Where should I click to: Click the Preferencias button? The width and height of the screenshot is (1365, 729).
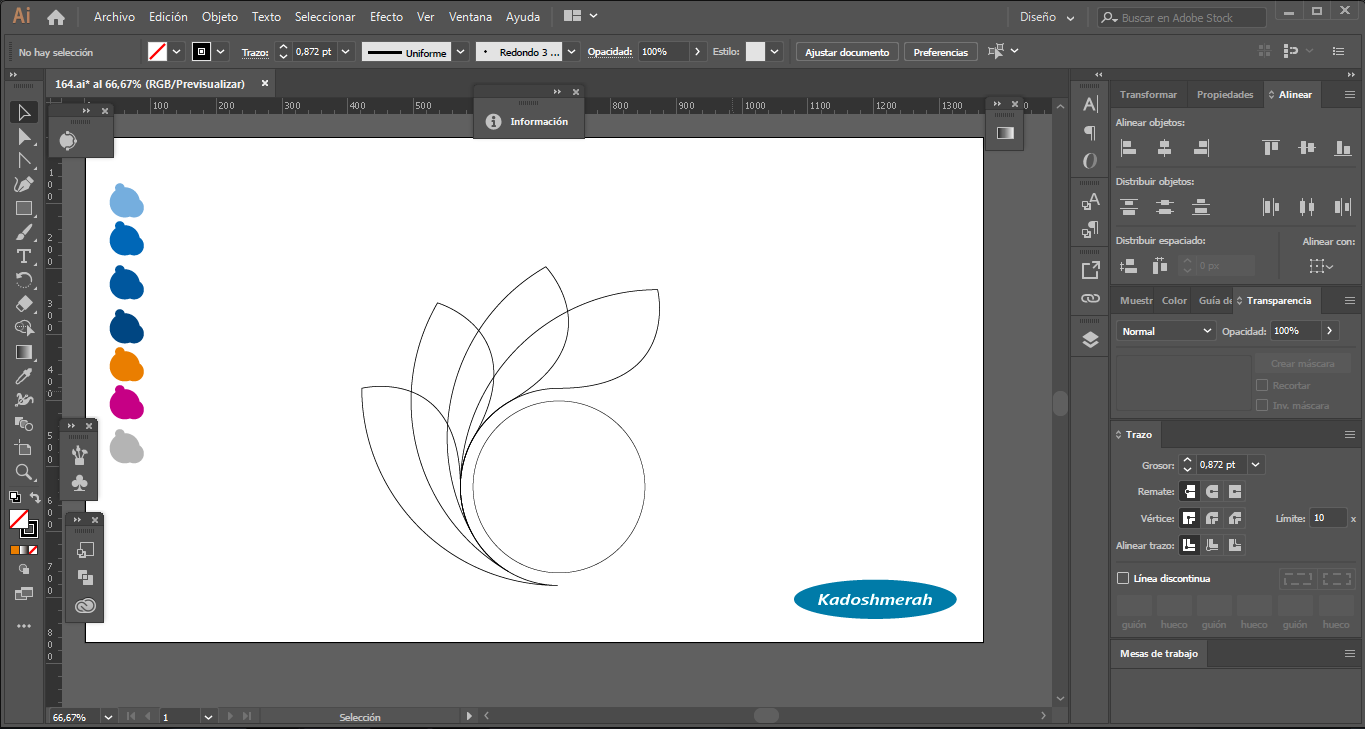[x=941, y=52]
